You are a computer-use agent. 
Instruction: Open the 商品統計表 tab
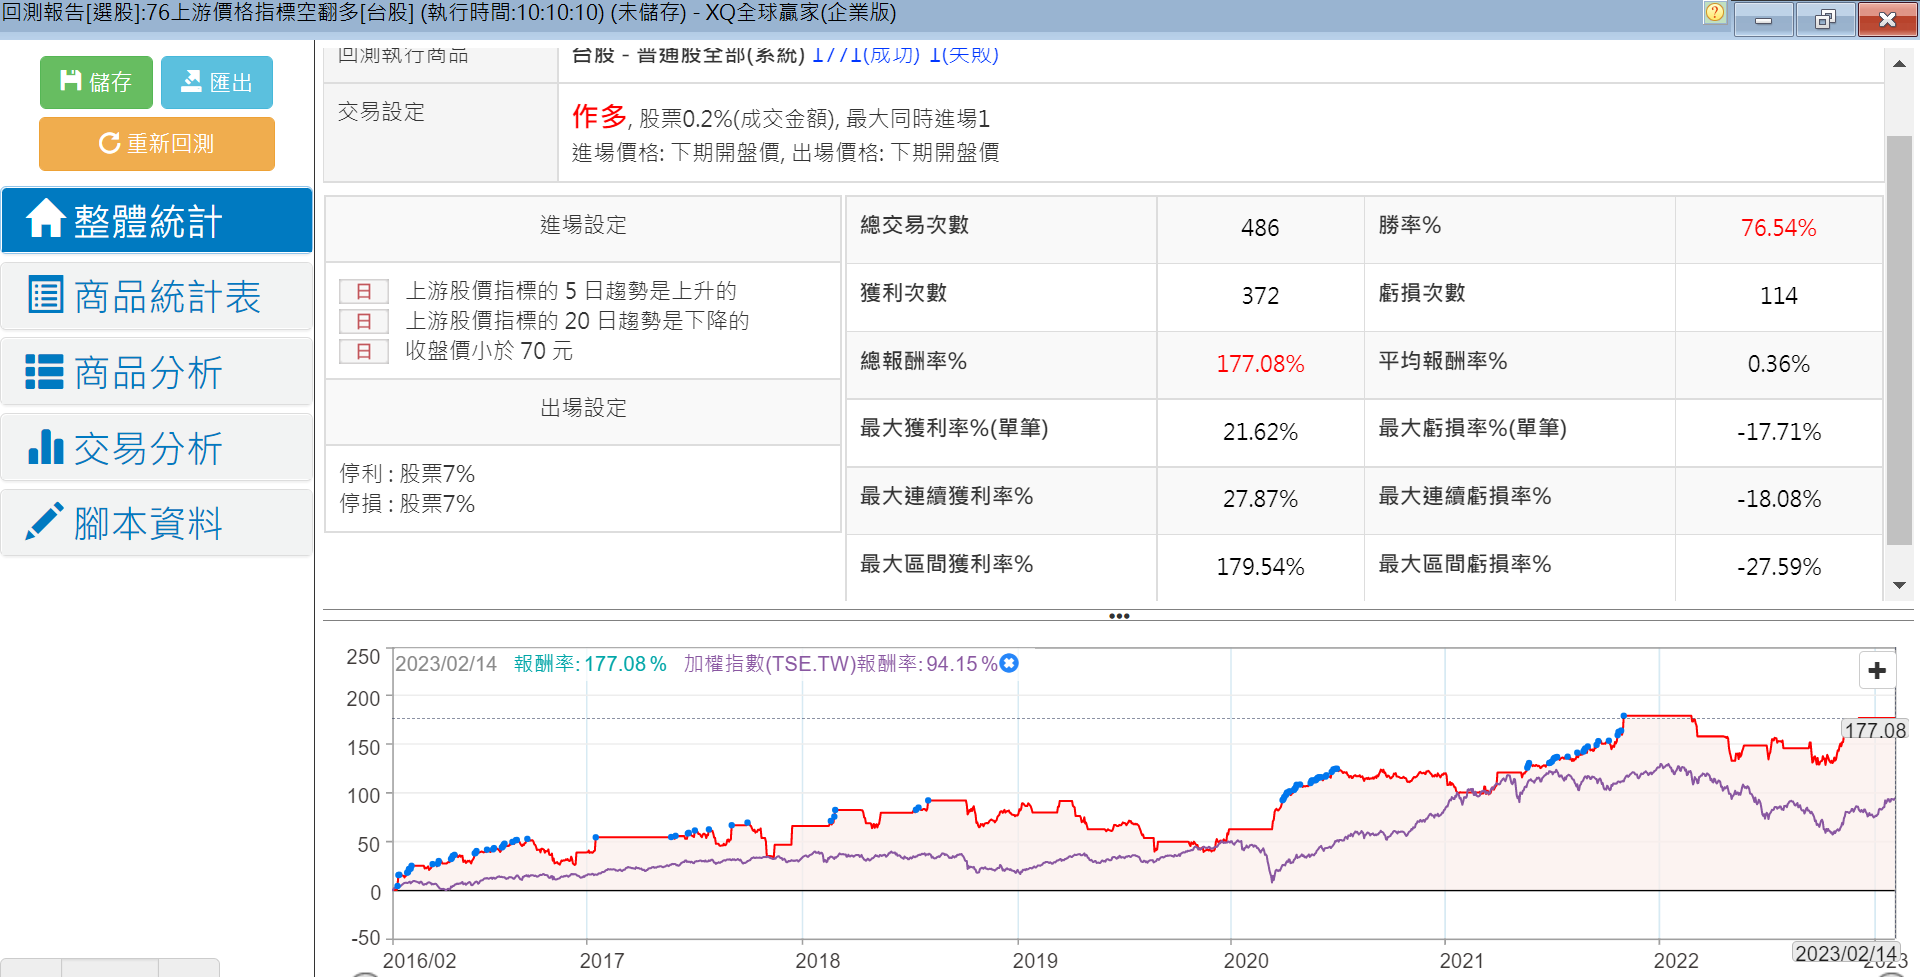(x=157, y=296)
